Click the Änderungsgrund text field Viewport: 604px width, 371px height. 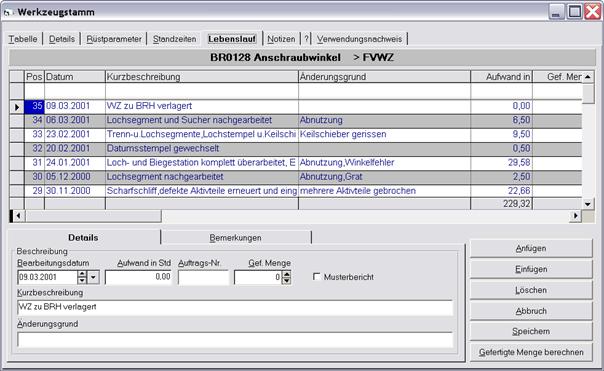tap(235, 339)
